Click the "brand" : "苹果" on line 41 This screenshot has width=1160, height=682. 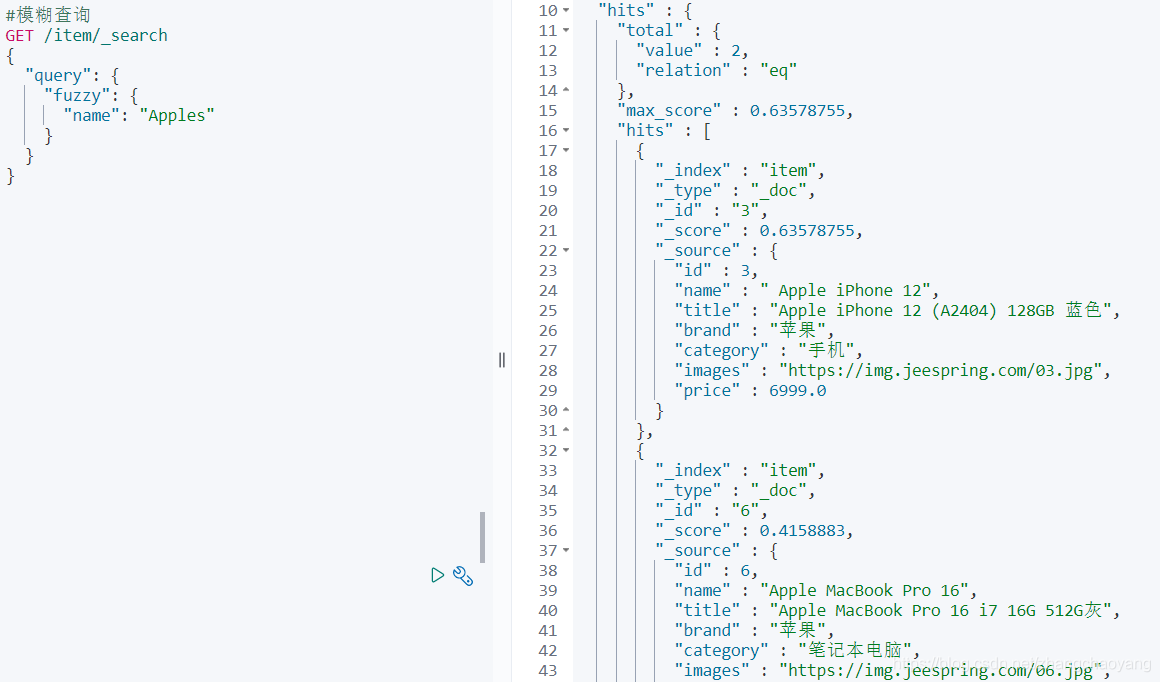click(x=754, y=631)
